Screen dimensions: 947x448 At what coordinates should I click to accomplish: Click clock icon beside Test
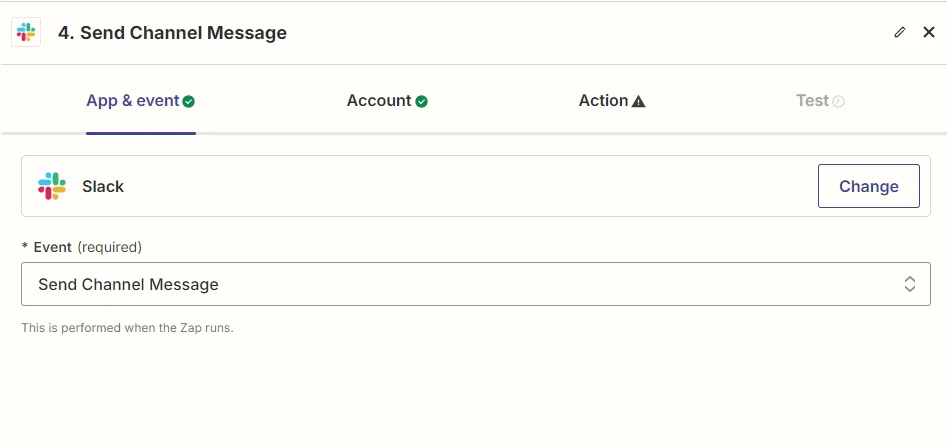click(838, 101)
